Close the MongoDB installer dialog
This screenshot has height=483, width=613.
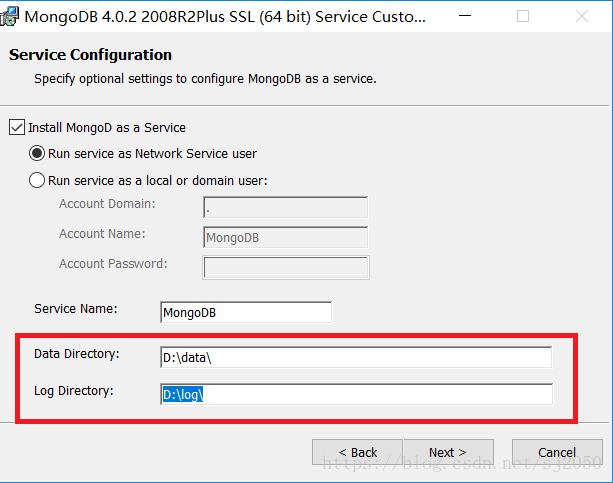pyautogui.click(x=582, y=16)
